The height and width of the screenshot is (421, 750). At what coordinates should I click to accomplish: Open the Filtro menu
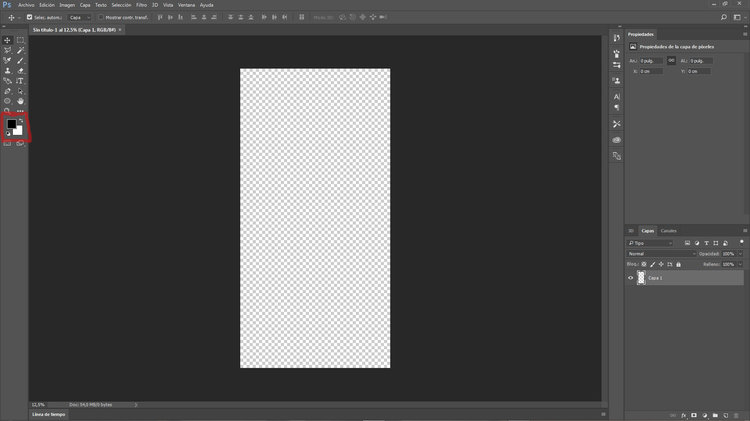click(142, 5)
